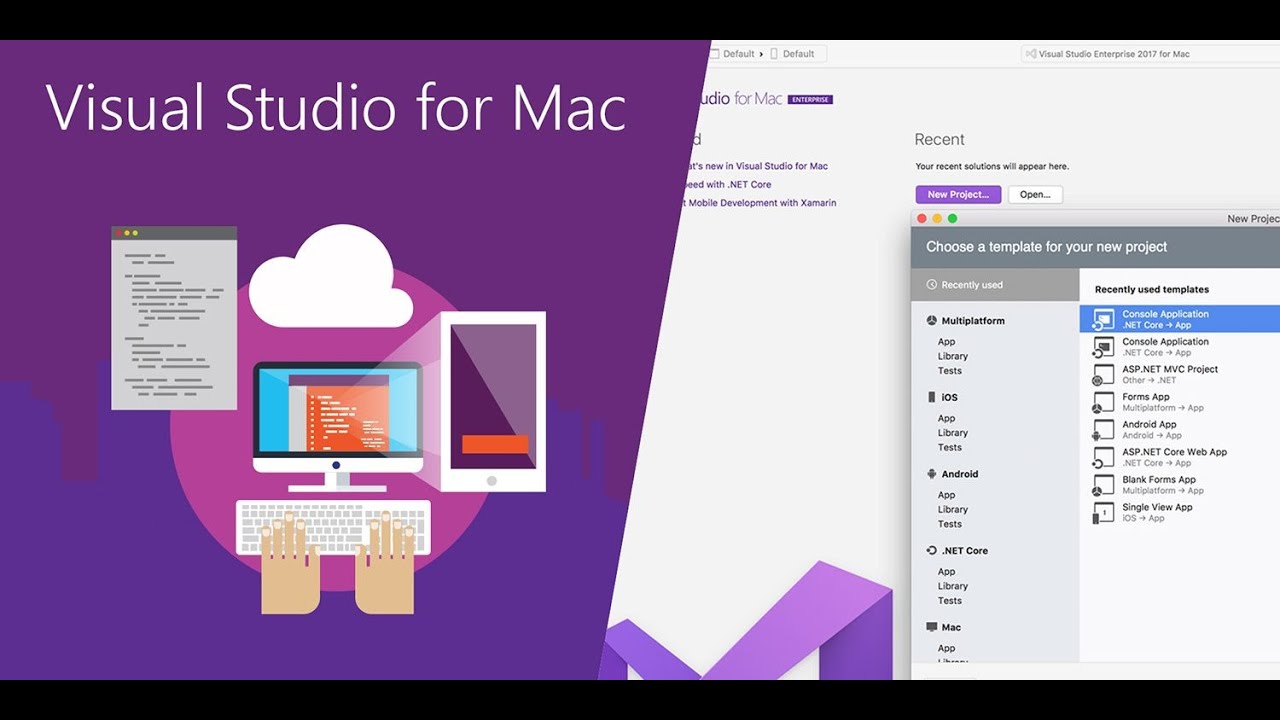The height and width of the screenshot is (720, 1280).
Task: Choose App under Mac
Action: (946, 648)
